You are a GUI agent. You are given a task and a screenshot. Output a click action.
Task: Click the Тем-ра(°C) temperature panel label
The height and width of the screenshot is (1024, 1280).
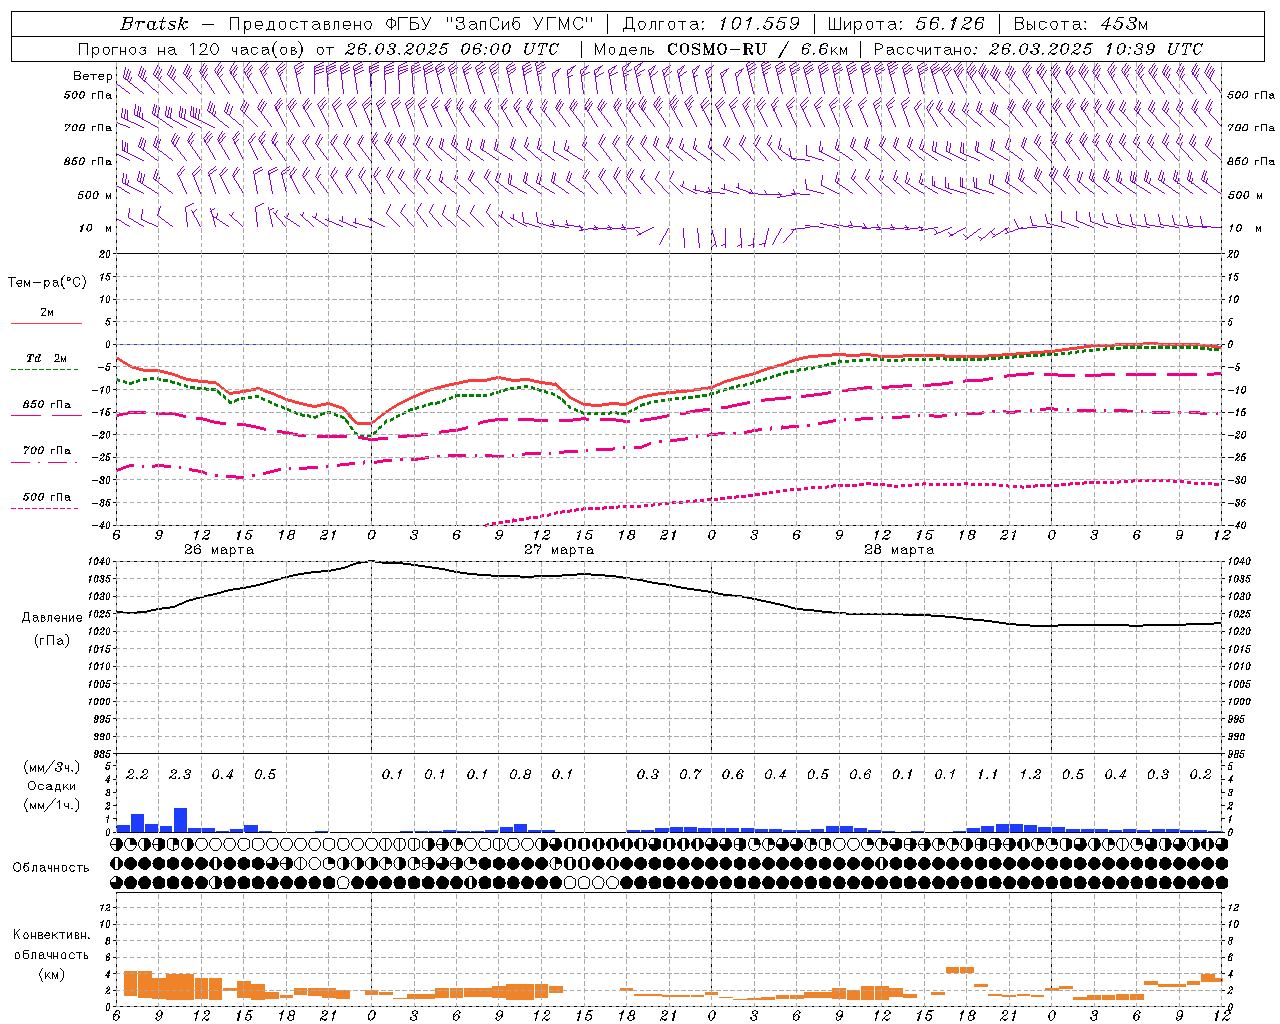coord(48,283)
